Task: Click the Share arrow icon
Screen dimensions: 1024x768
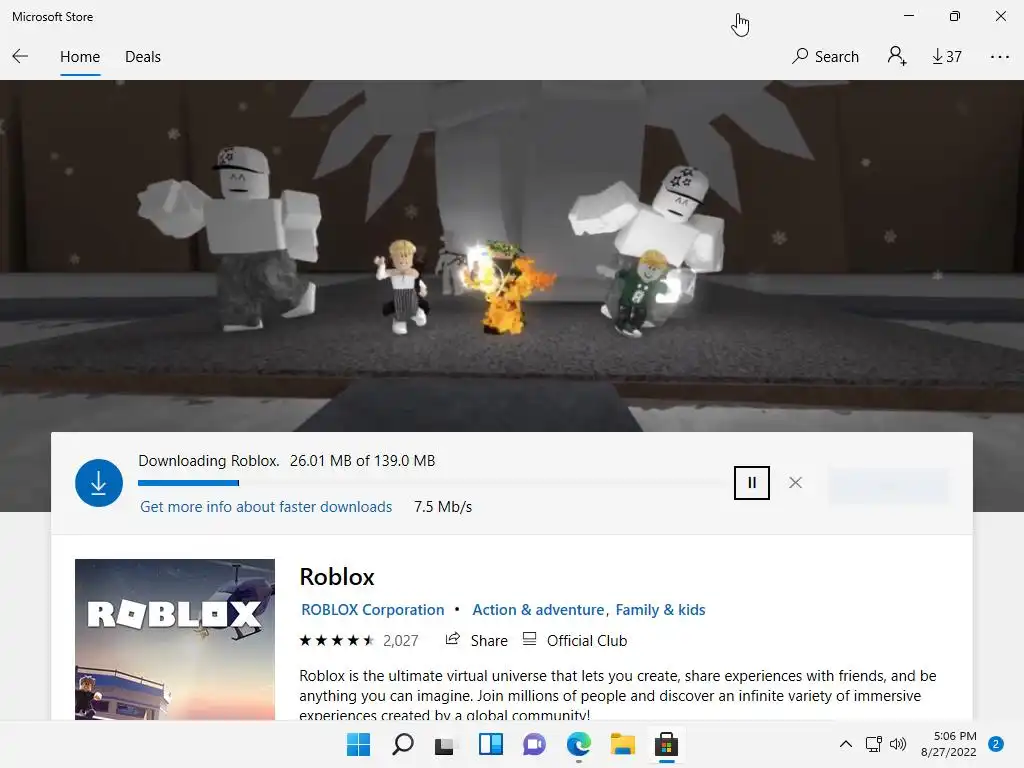Action: click(x=453, y=639)
